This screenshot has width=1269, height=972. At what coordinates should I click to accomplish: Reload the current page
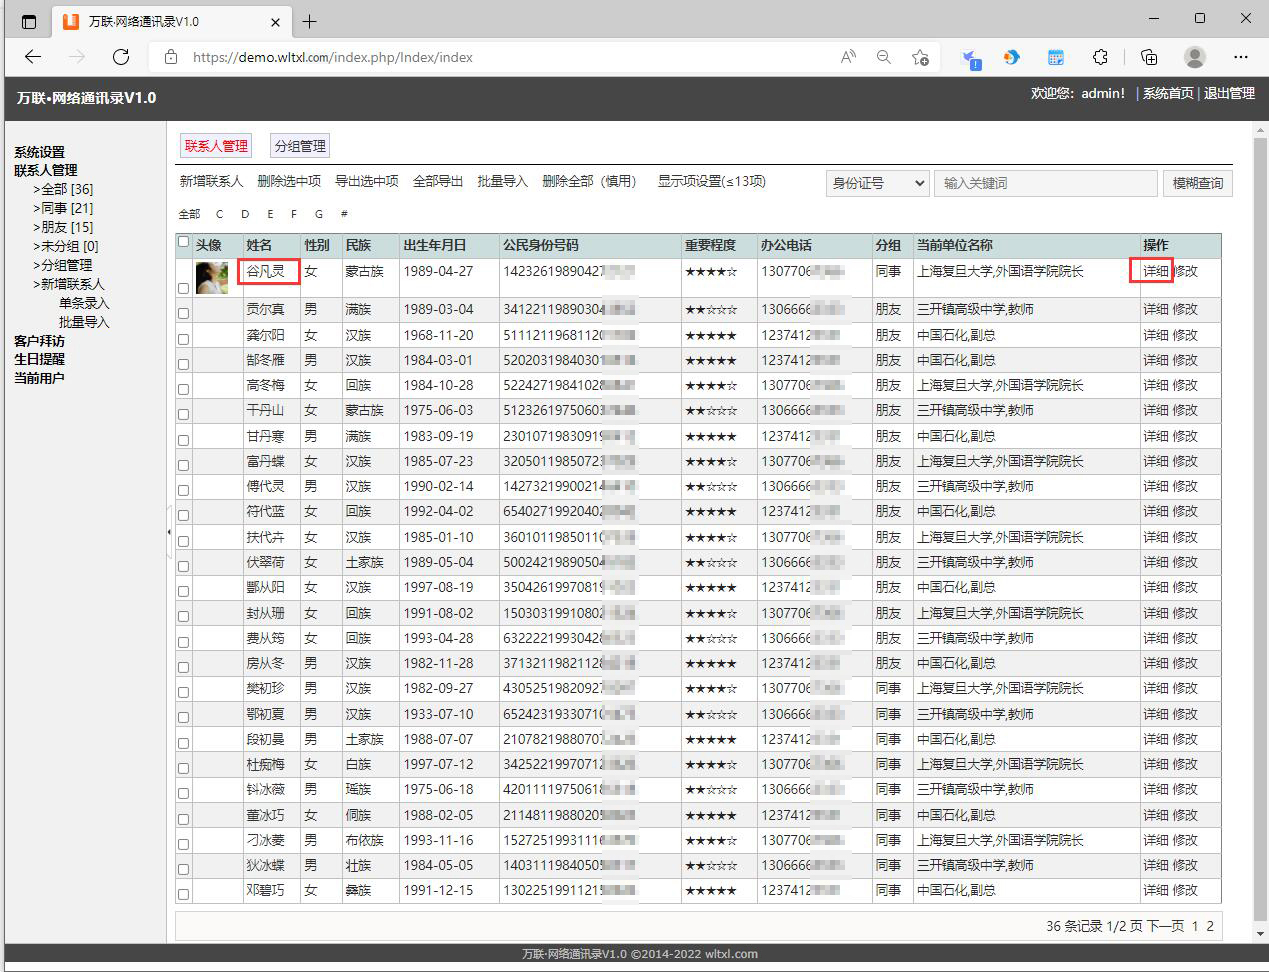point(121,57)
